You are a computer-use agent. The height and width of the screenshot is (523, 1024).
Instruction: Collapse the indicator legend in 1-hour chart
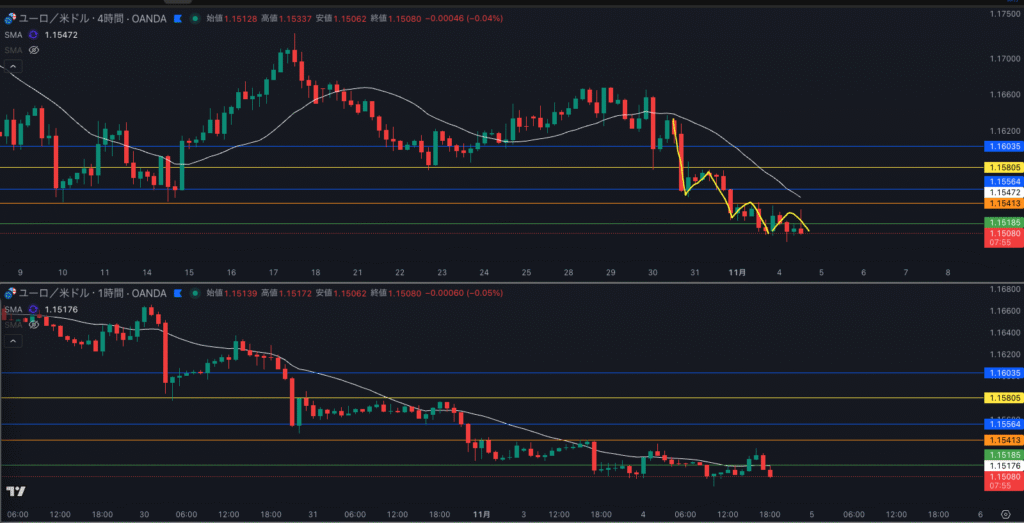(12, 341)
